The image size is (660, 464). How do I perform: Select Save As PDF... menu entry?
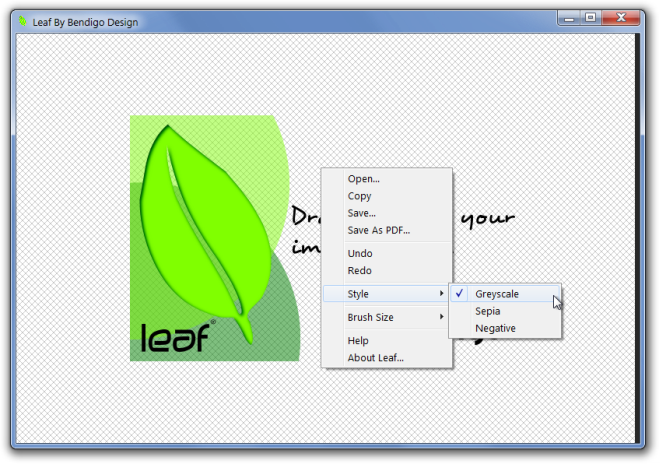378,230
